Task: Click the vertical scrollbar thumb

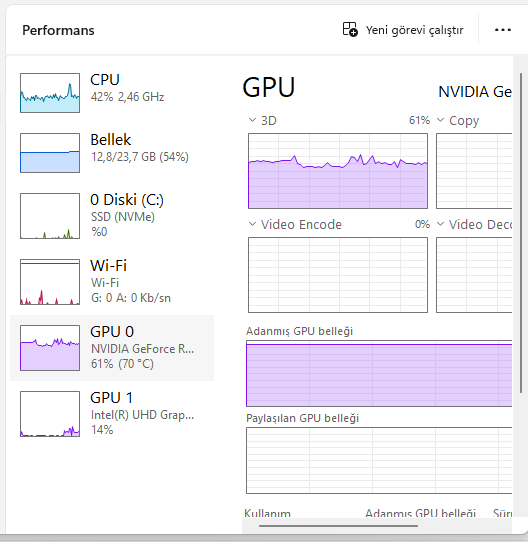Action: click(x=521, y=233)
